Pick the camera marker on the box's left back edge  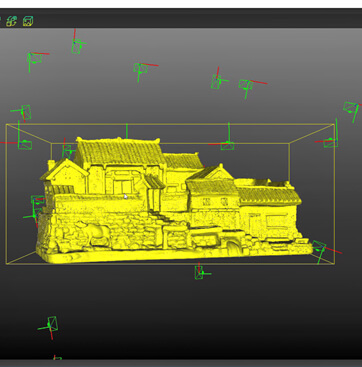(23, 142)
